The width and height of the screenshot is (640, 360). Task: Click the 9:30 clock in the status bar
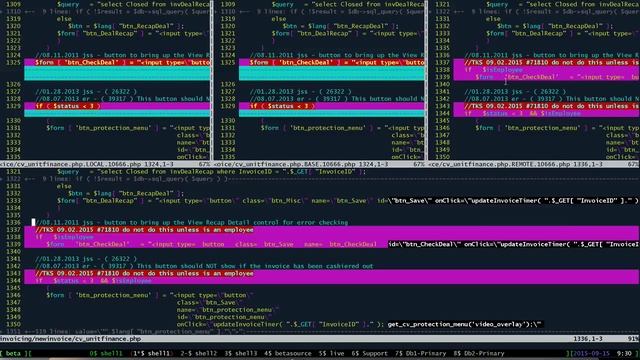pyautogui.click(x=624, y=353)
